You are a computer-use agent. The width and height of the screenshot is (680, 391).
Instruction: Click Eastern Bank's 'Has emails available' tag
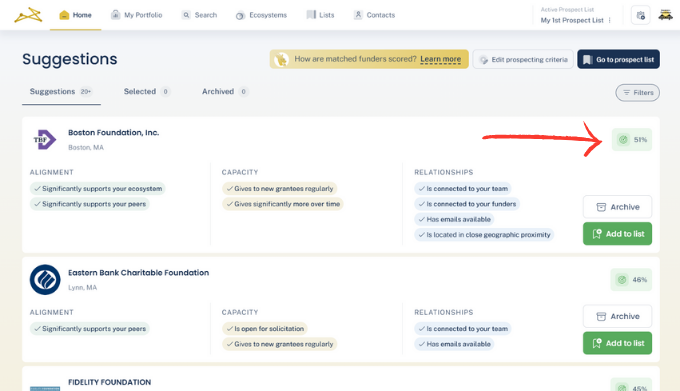coord(454,344)
